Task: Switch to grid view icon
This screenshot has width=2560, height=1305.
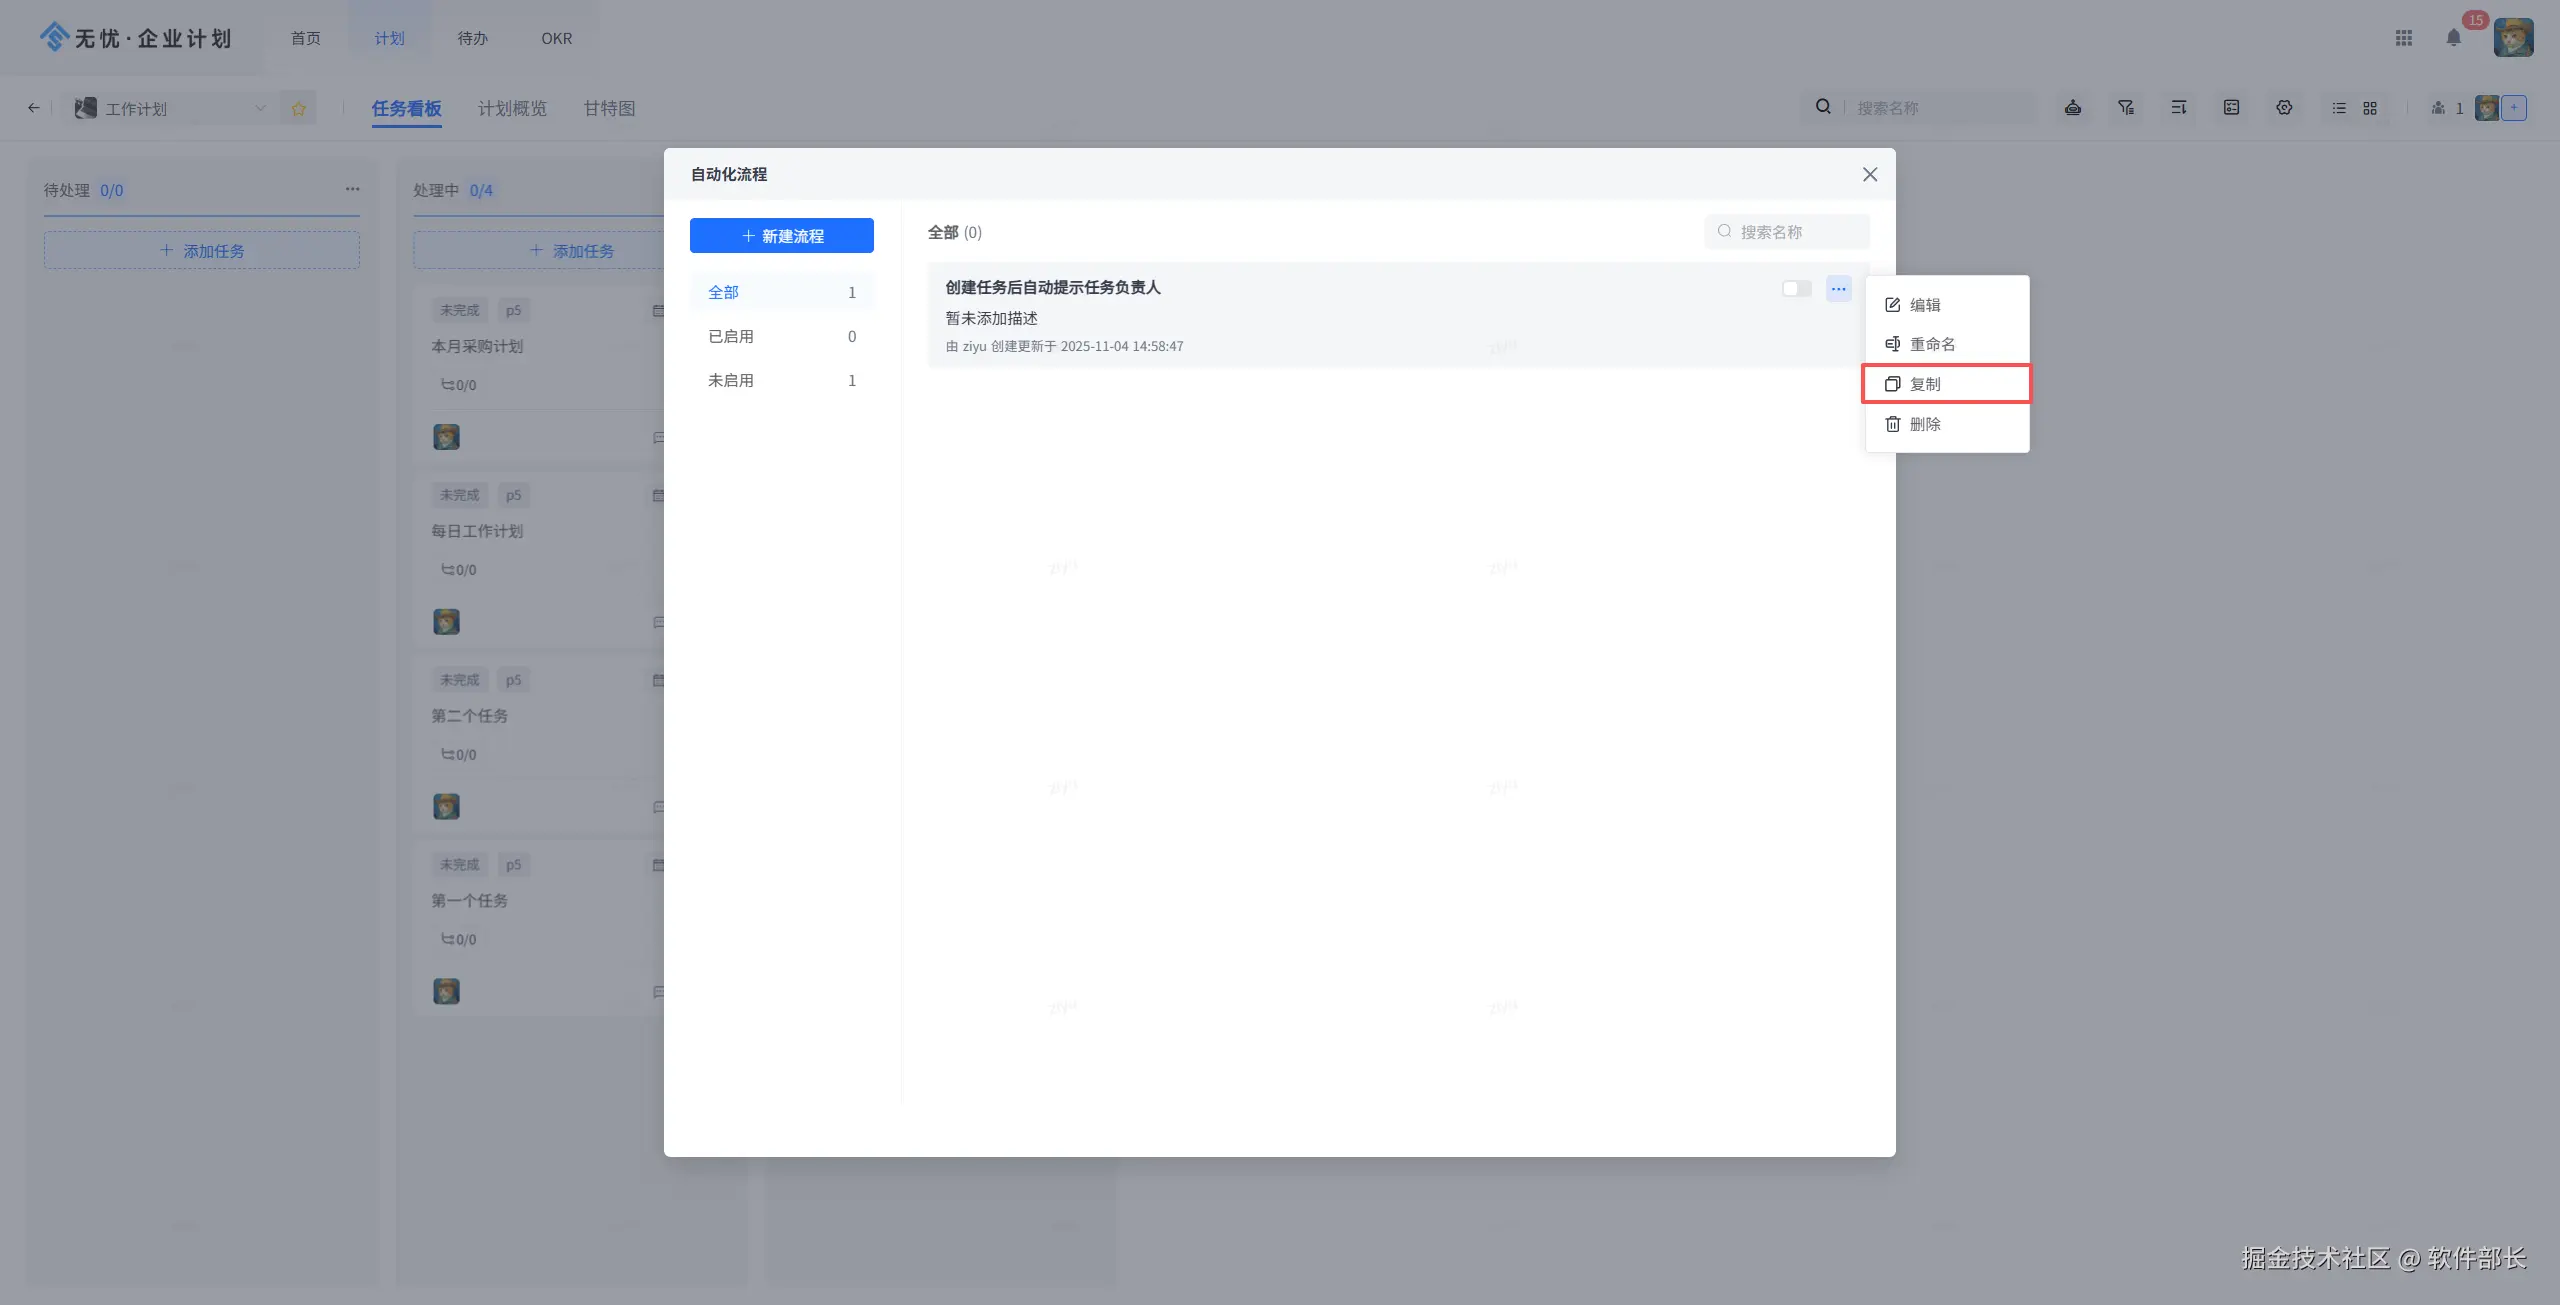Action: coord(2370,108)
